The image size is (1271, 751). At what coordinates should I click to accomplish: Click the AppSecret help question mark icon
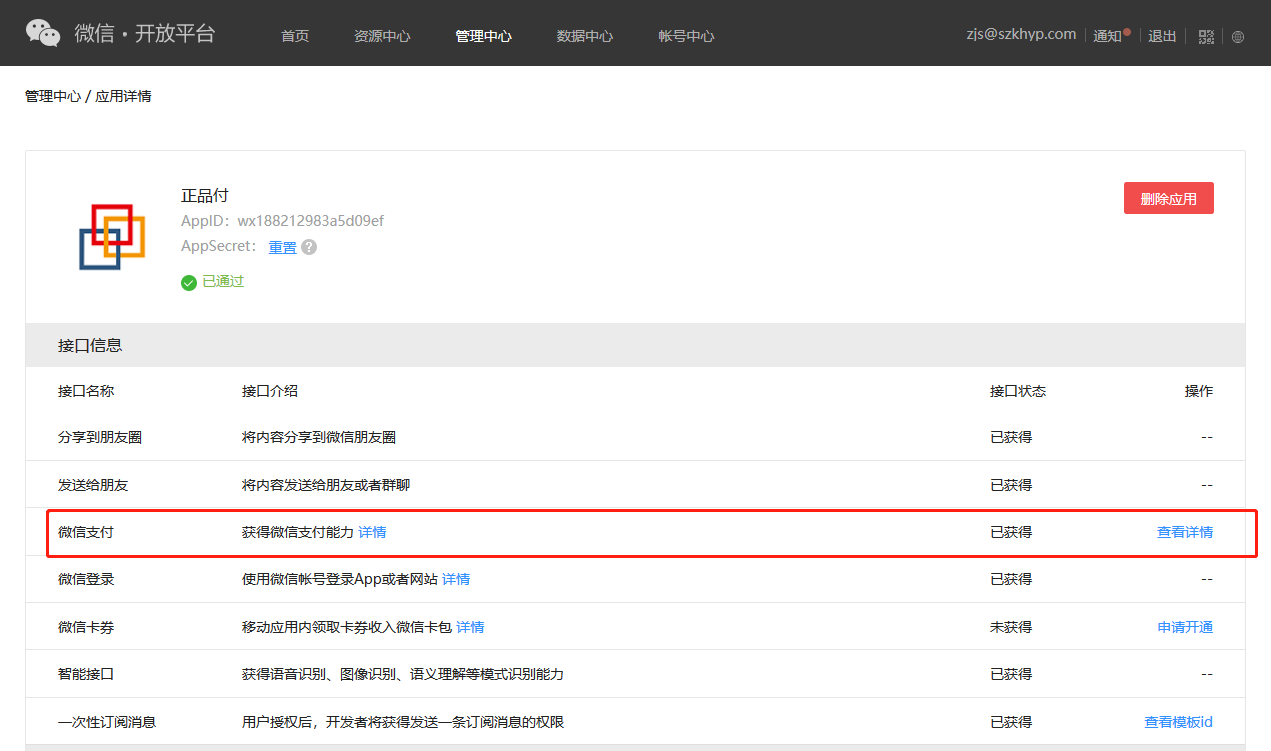(309, 247)
